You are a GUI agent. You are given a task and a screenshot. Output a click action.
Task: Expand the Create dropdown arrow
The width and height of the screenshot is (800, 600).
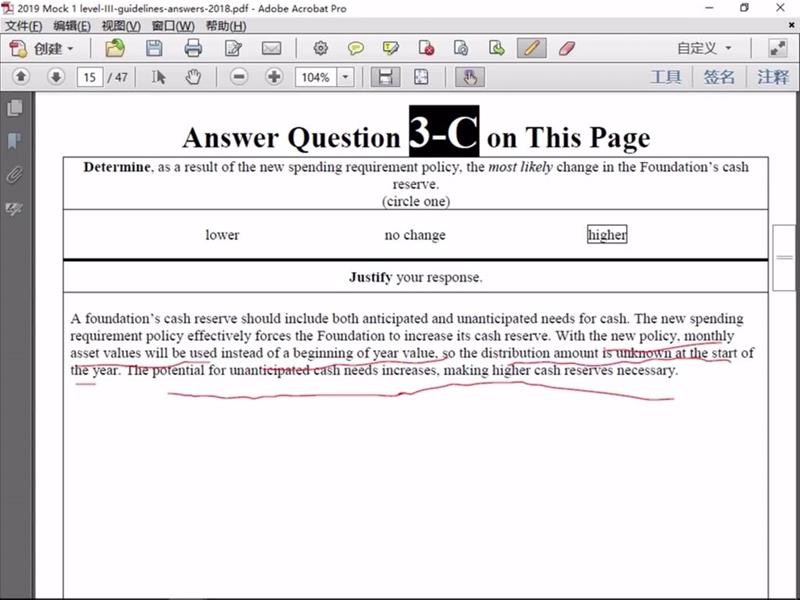click(70, 49)
